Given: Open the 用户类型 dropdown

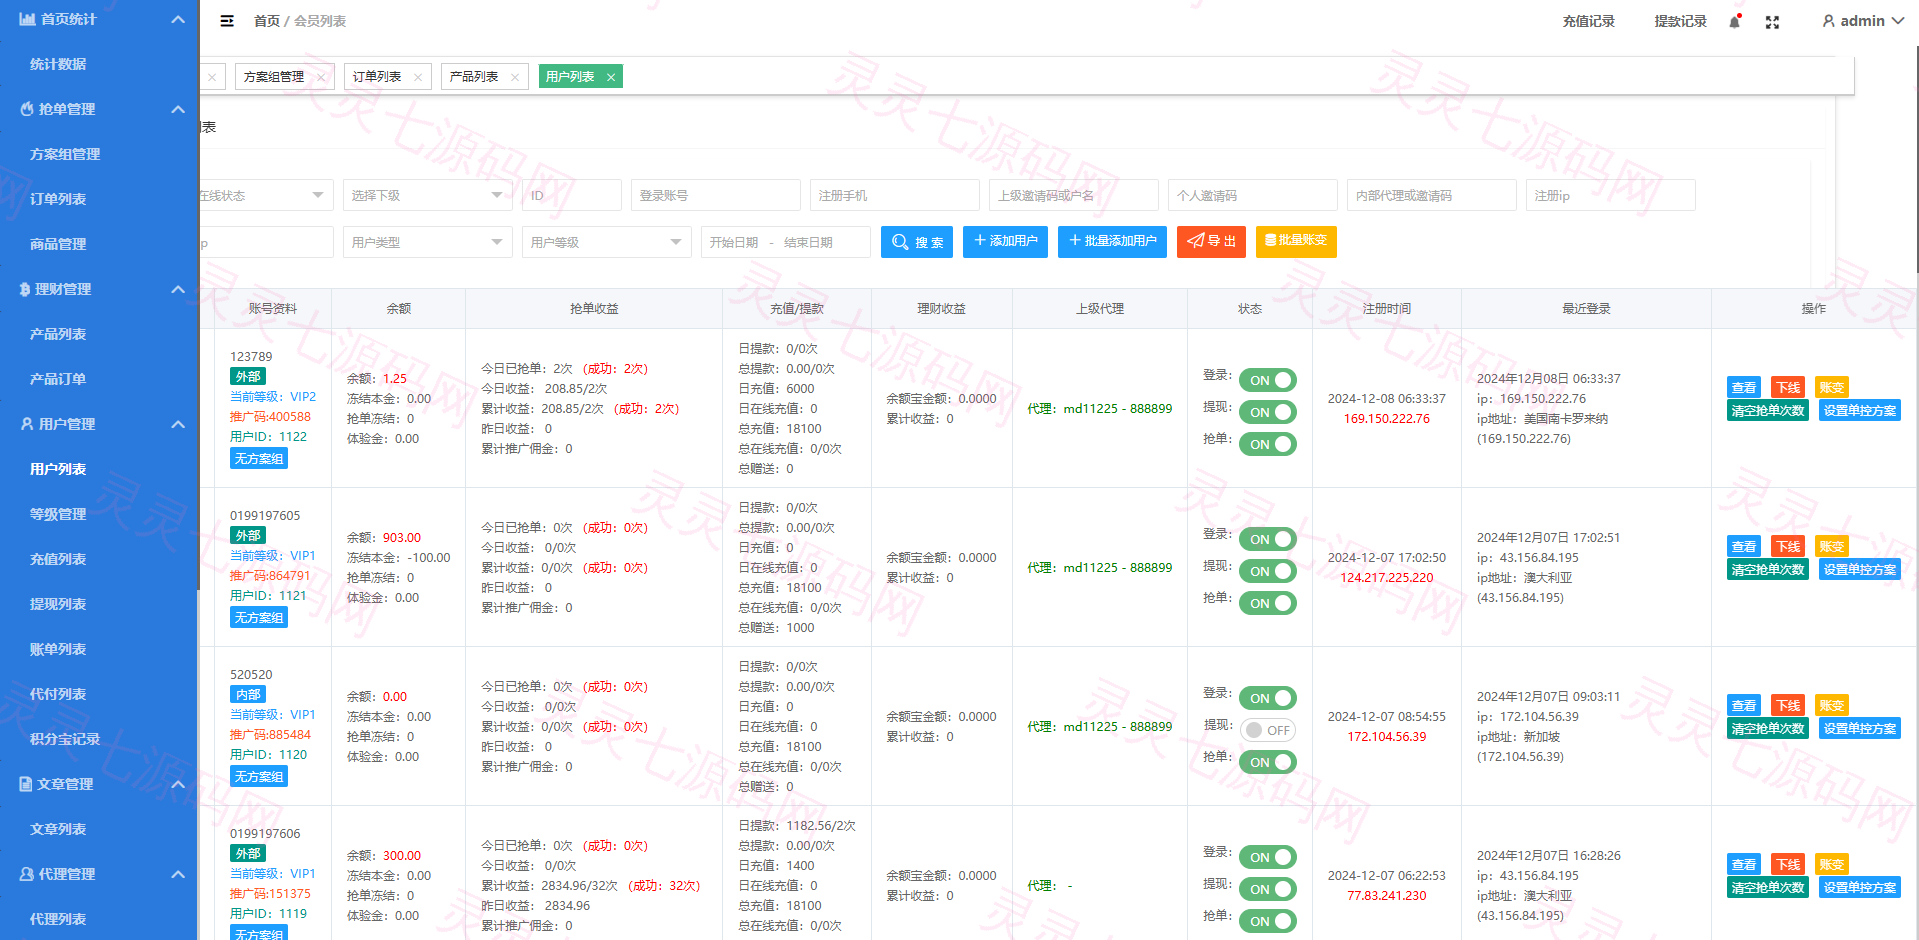Looking at the screenshot, I should pos(427,242).
